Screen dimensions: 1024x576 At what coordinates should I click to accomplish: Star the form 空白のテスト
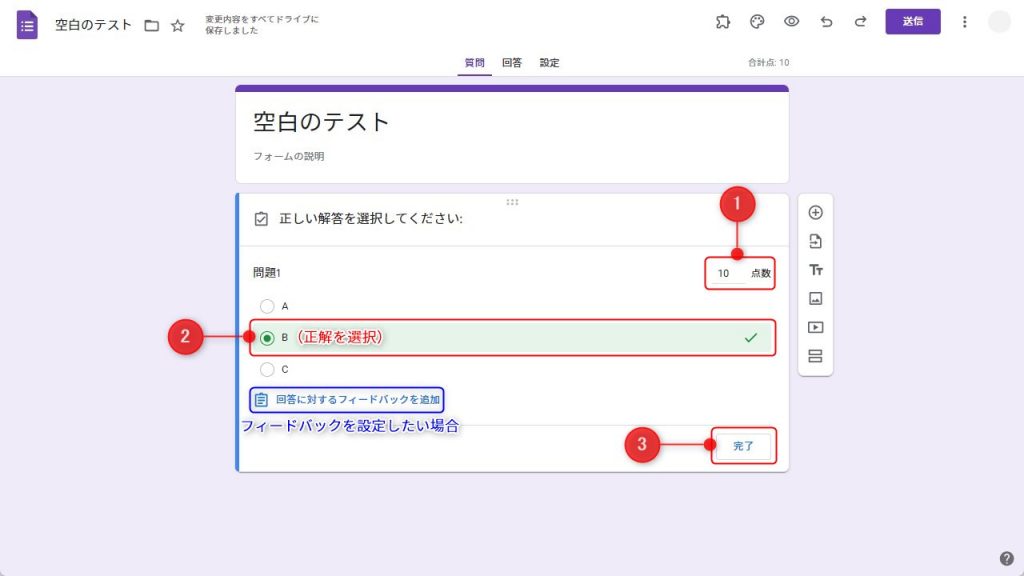pyautogui.click(x=178, y=25)
